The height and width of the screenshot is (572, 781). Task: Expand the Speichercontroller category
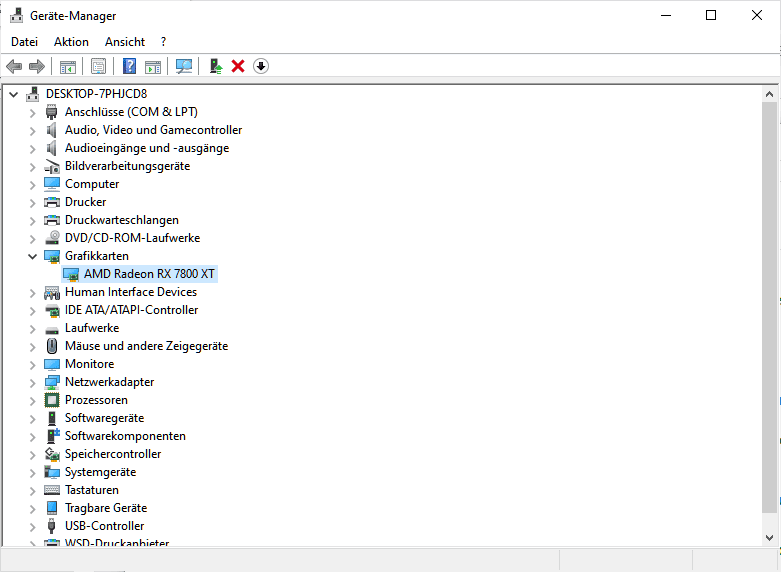(32, 455)
